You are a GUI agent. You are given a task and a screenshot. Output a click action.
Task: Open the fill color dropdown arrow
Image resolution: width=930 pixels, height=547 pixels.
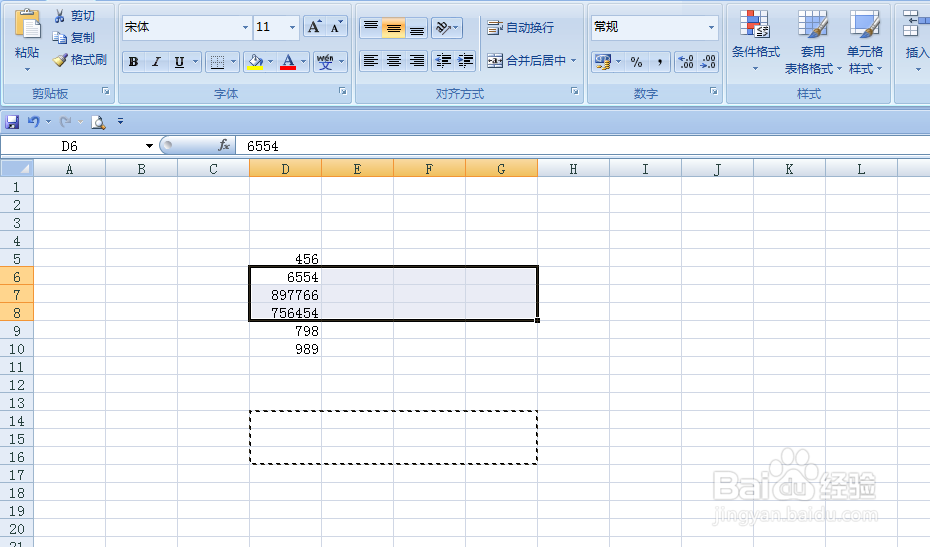pyautogui.click(x=270, y=62)
